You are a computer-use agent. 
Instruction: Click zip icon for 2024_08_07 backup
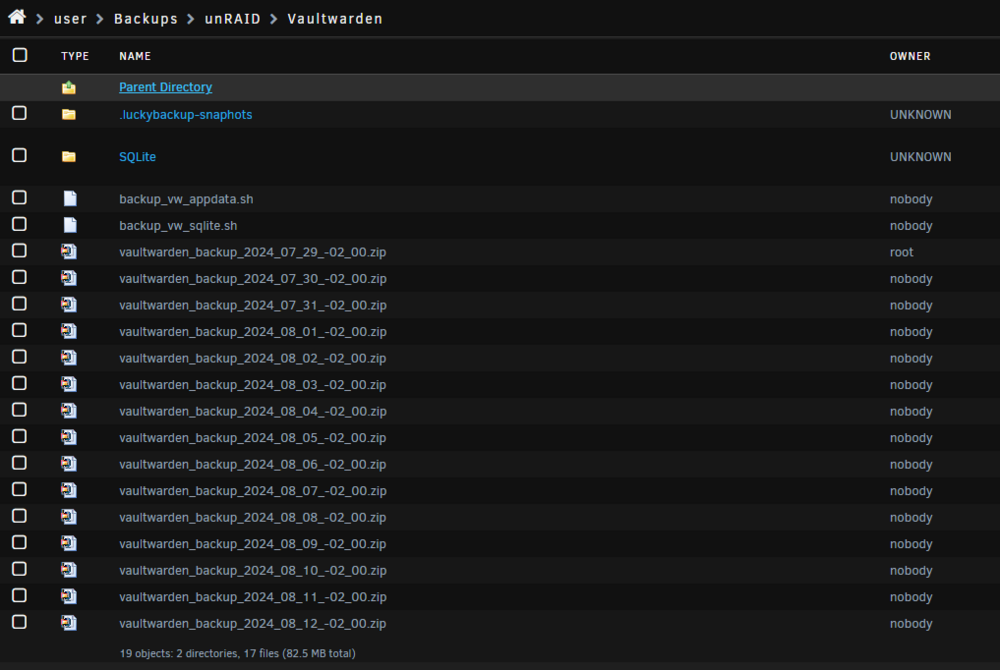(x=69, y=491)
